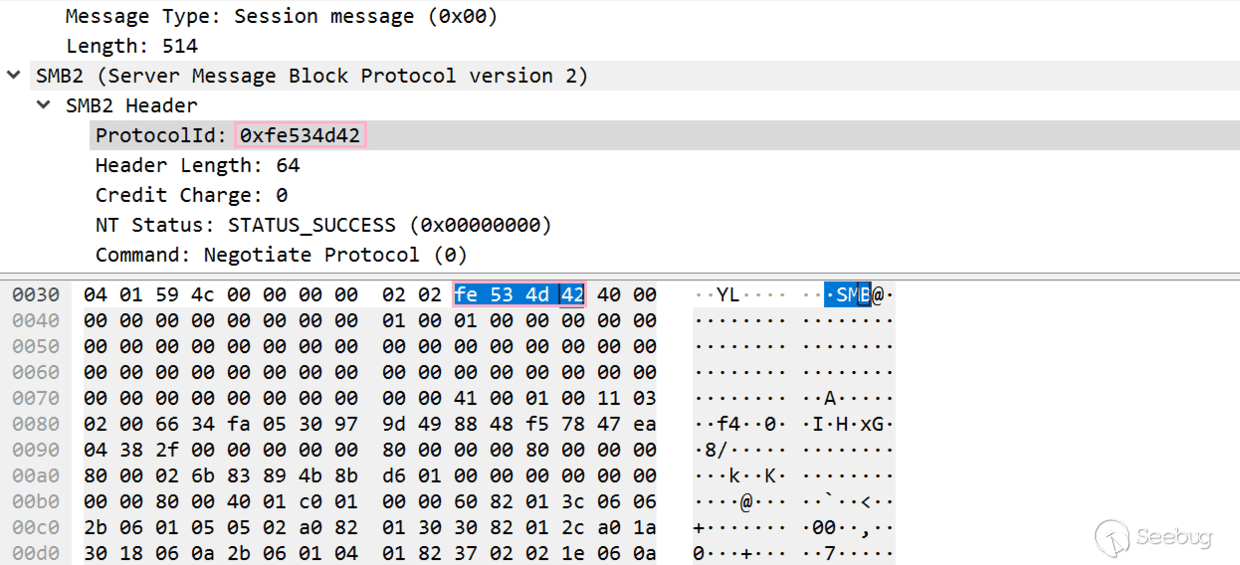Click the 0040 offset row label
1240x565 pixels.
[x=36, y=320]
